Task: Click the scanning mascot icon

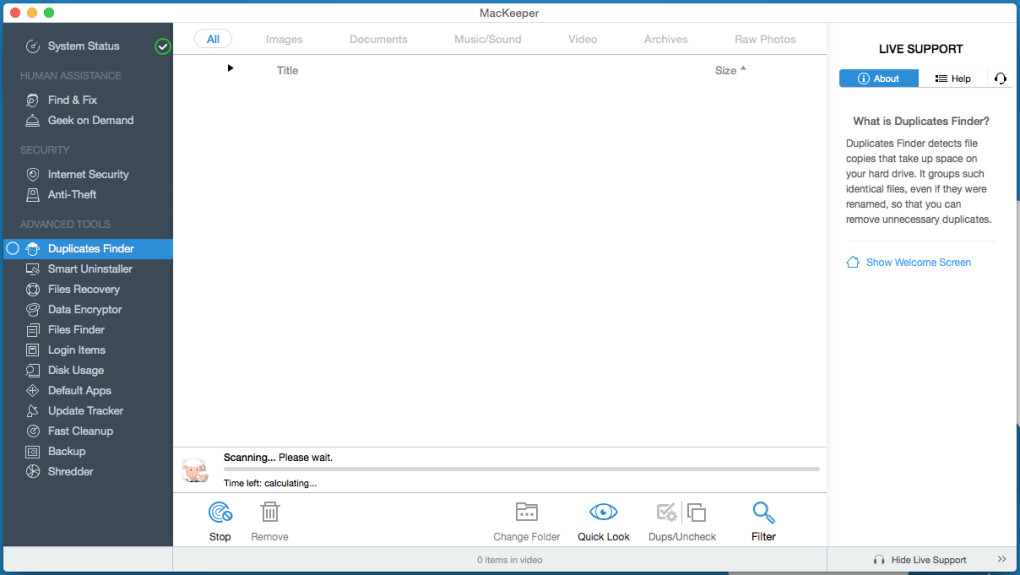Action: 195,470
